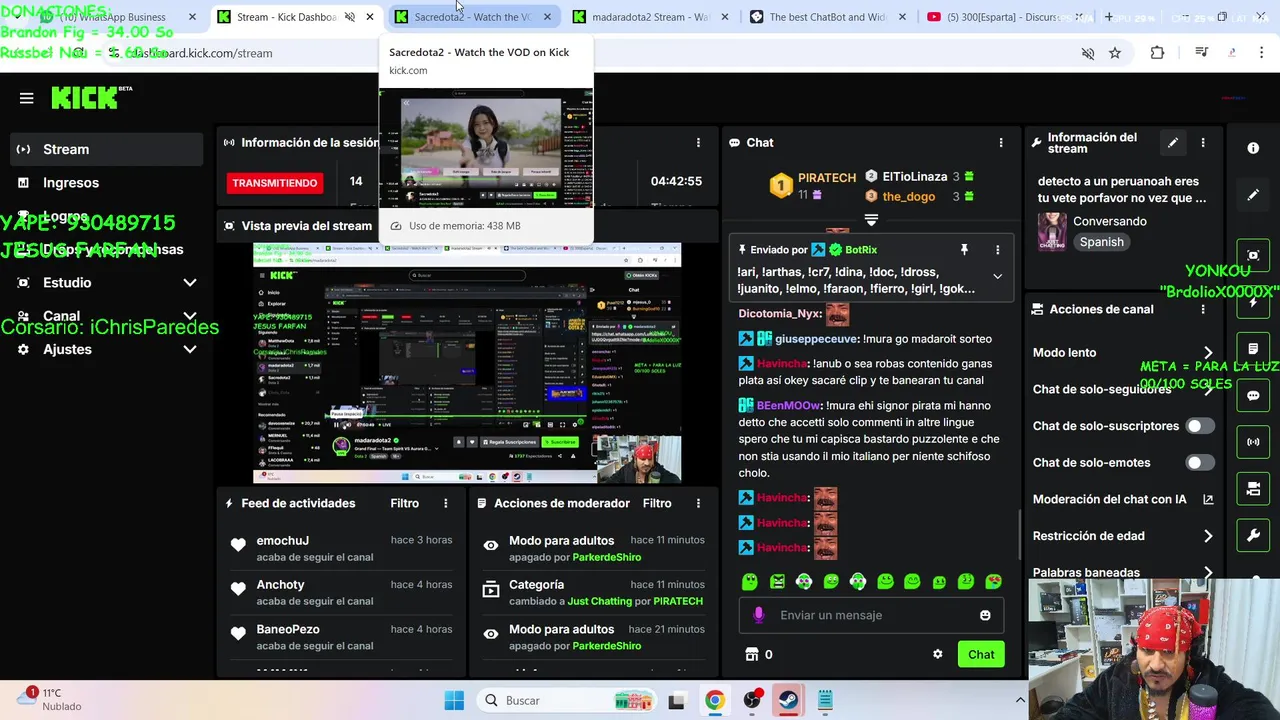Open Steam from the taskbar
The image size is (1280, 720).
(x=789, y=700)
